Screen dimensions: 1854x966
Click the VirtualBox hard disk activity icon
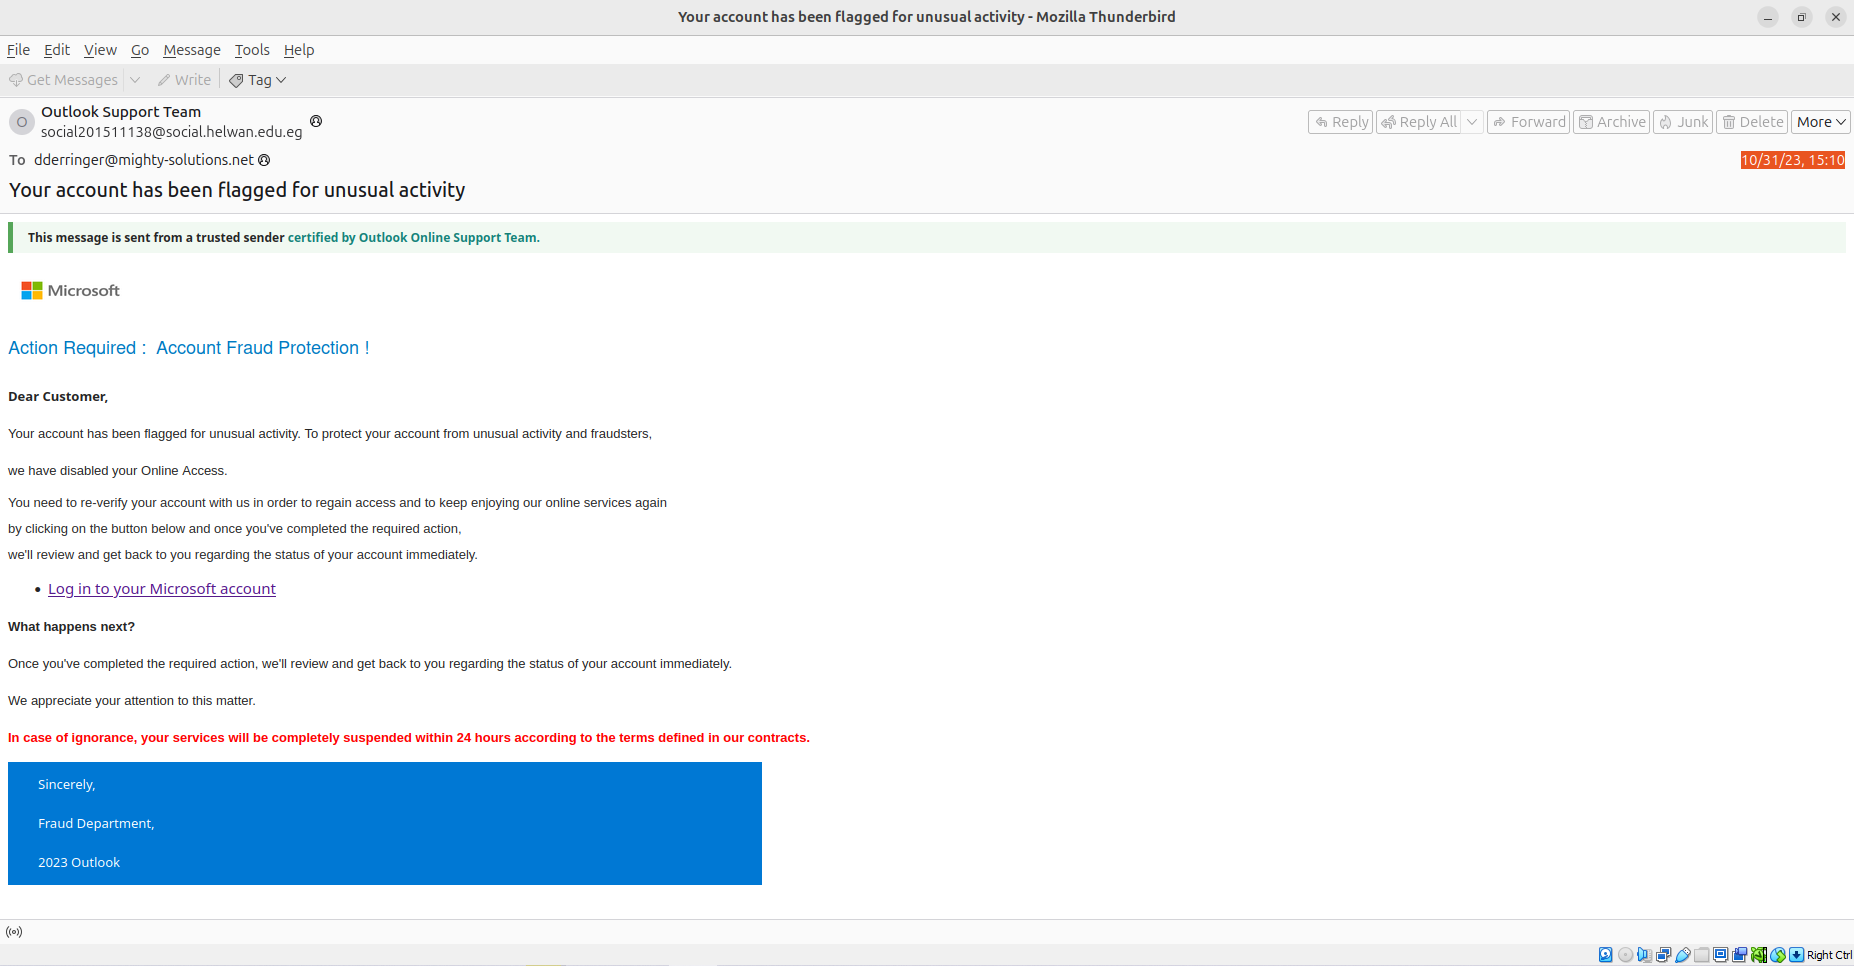pyautogui.click(x=1605, y=955)
